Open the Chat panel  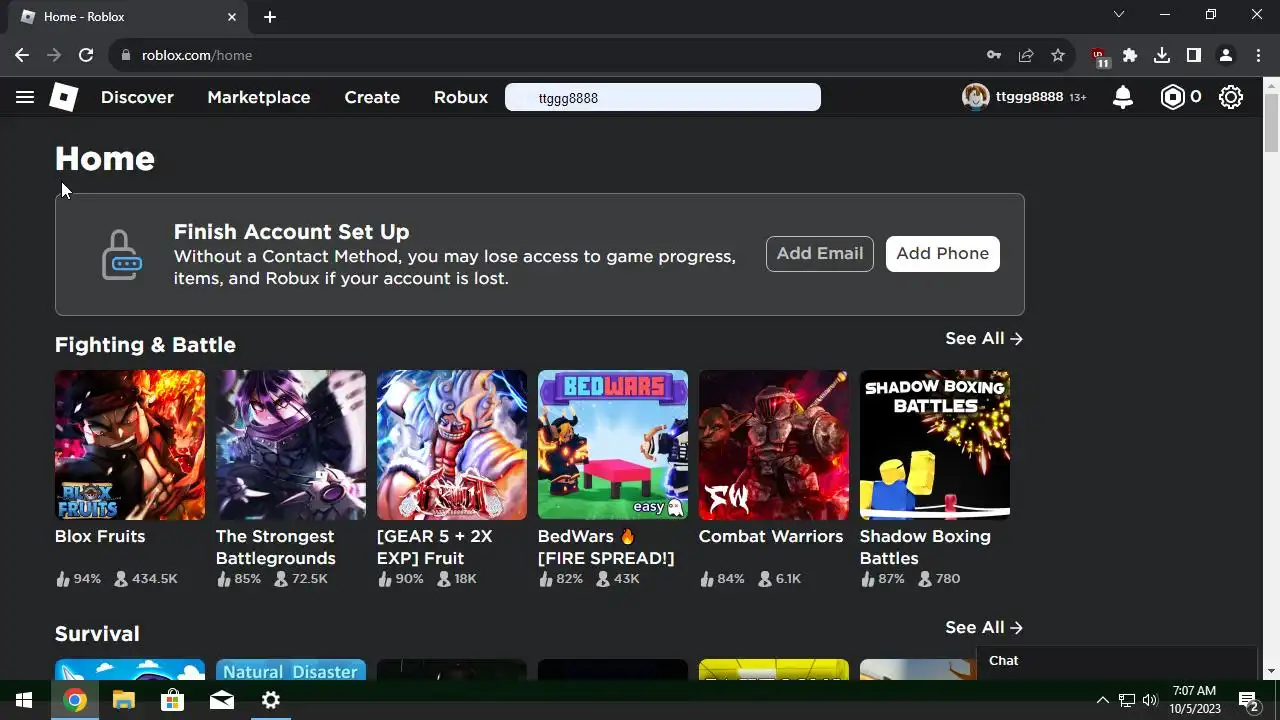tap(1116, 661)
